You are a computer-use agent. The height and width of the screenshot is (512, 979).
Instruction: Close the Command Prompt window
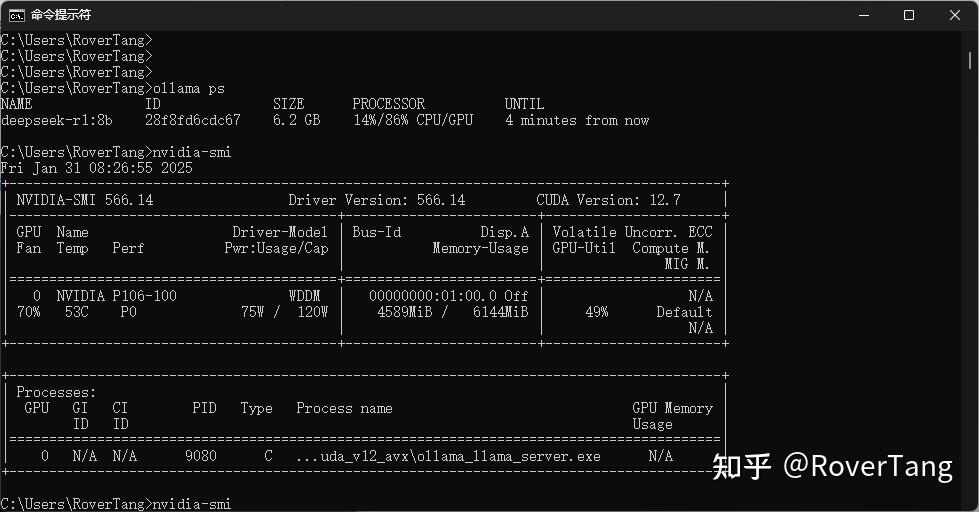click(x=955, y=15)
